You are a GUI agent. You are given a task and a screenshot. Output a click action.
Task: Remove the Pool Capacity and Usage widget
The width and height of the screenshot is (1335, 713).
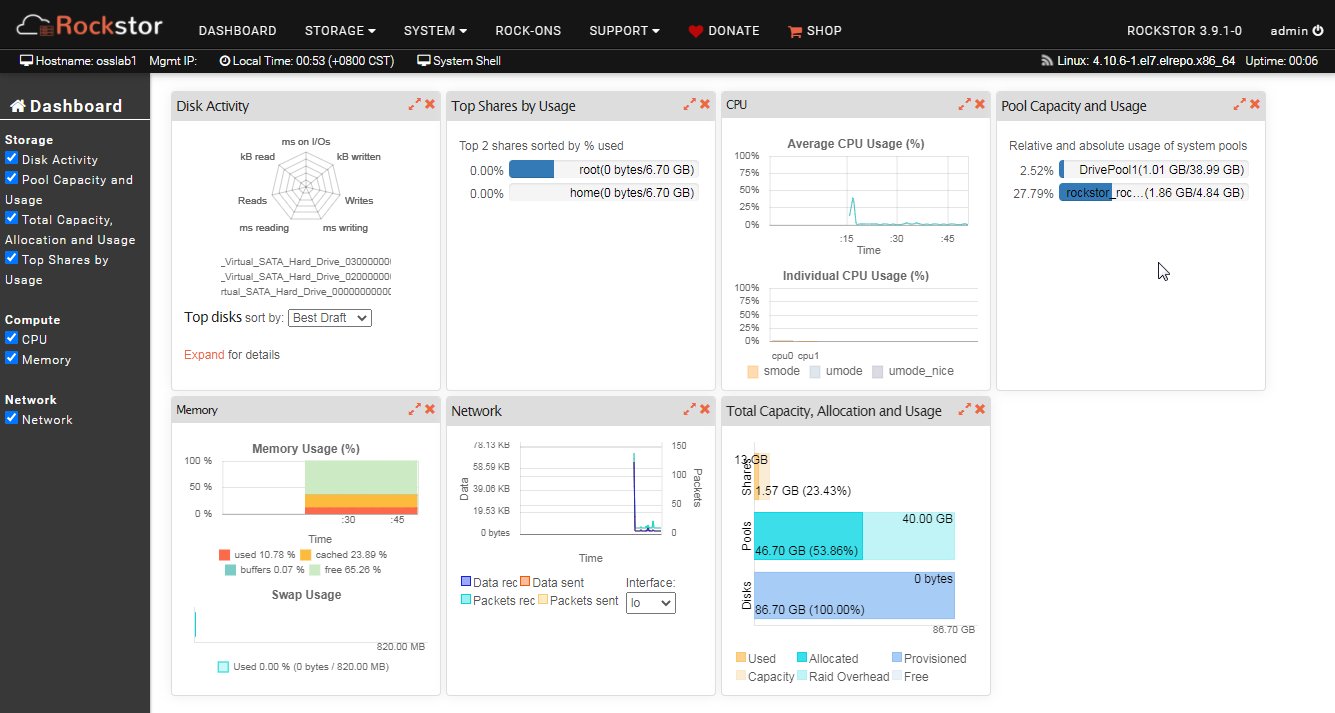[1255, 104]
